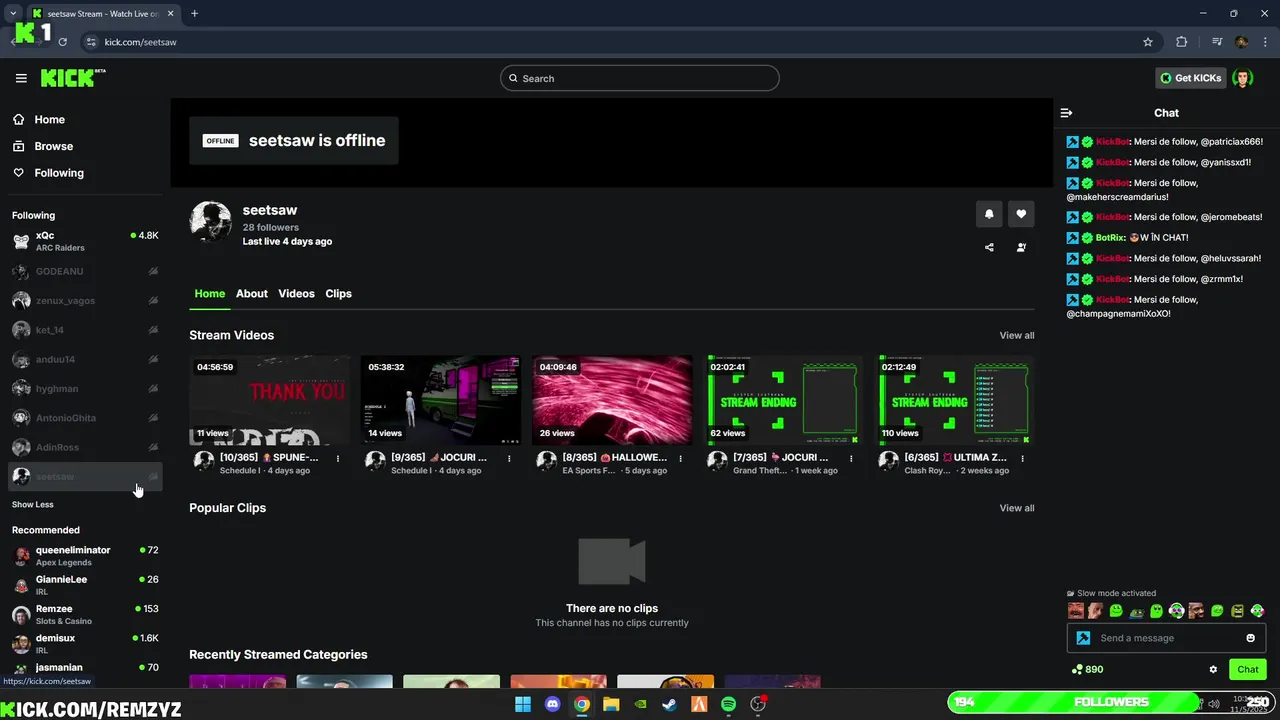Screen dimensions: 1280x720
Task: Send message with green Chat button
Action: pyautogui.click(x=1248, y=670)
